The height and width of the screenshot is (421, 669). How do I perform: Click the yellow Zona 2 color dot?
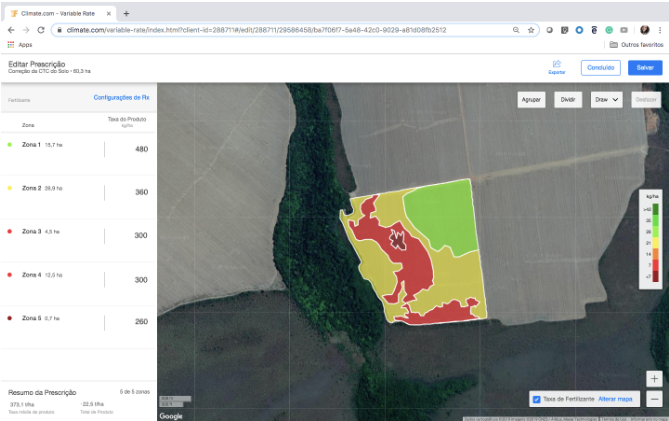[10, 188]
